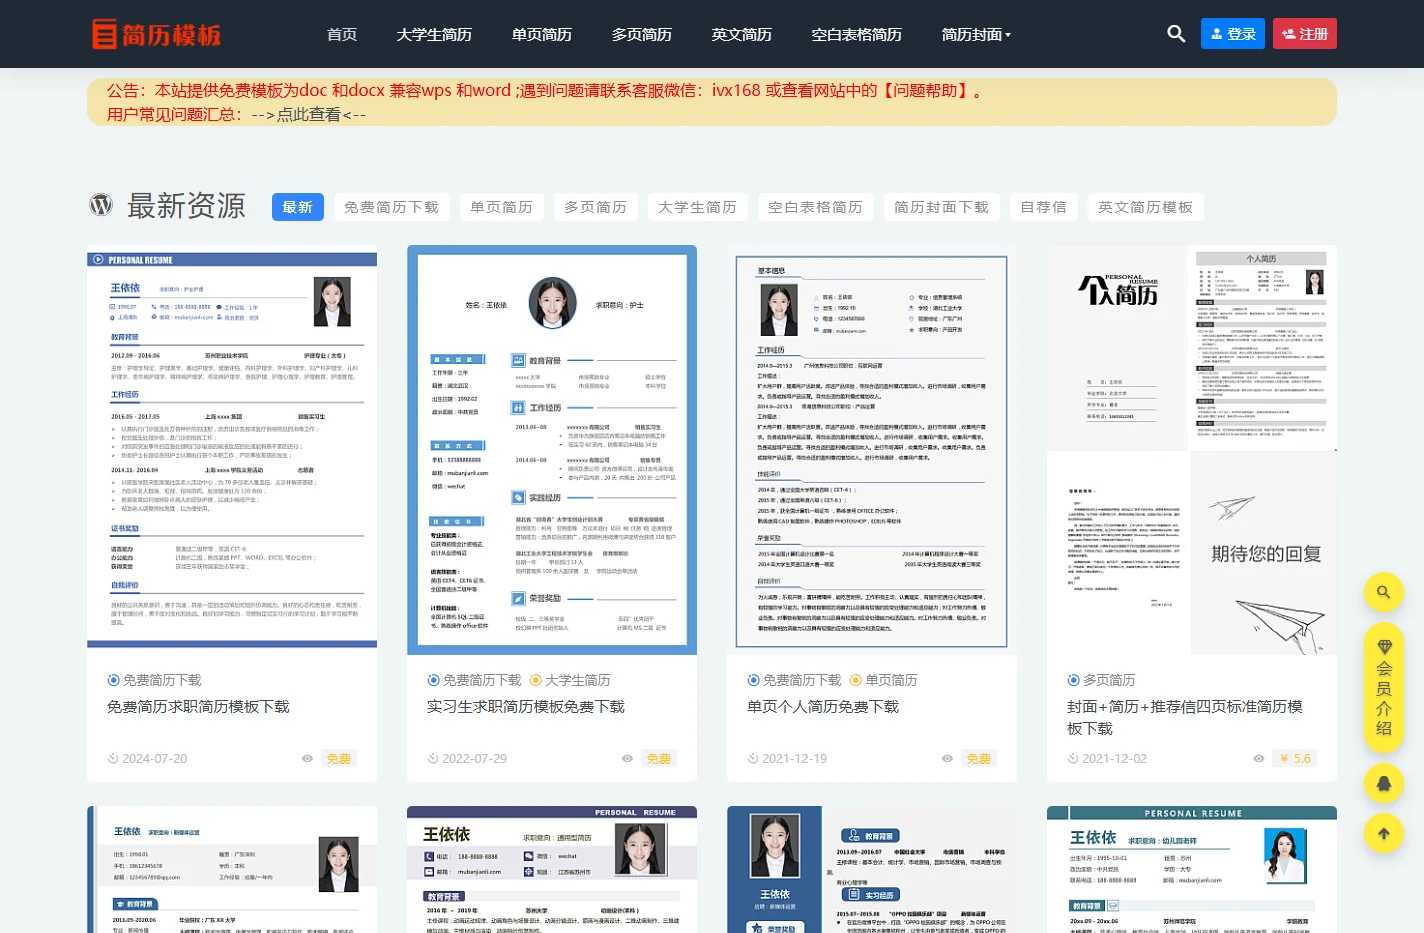Image resolution: width=1424 pixels, height=933 pixels.
Task: Select the 单页简历 filter tab
Action: (x=502, y=207)
